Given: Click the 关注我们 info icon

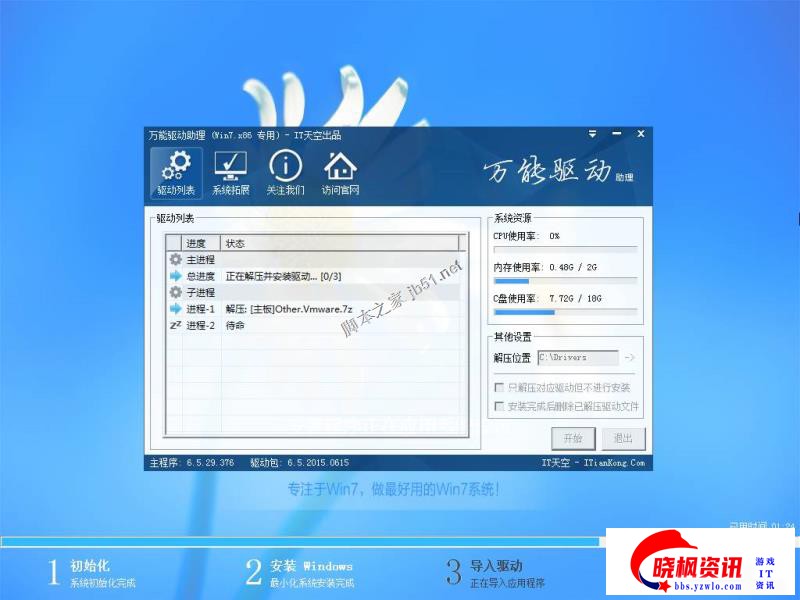Looking at the screenshot, I should click(285, 172).
